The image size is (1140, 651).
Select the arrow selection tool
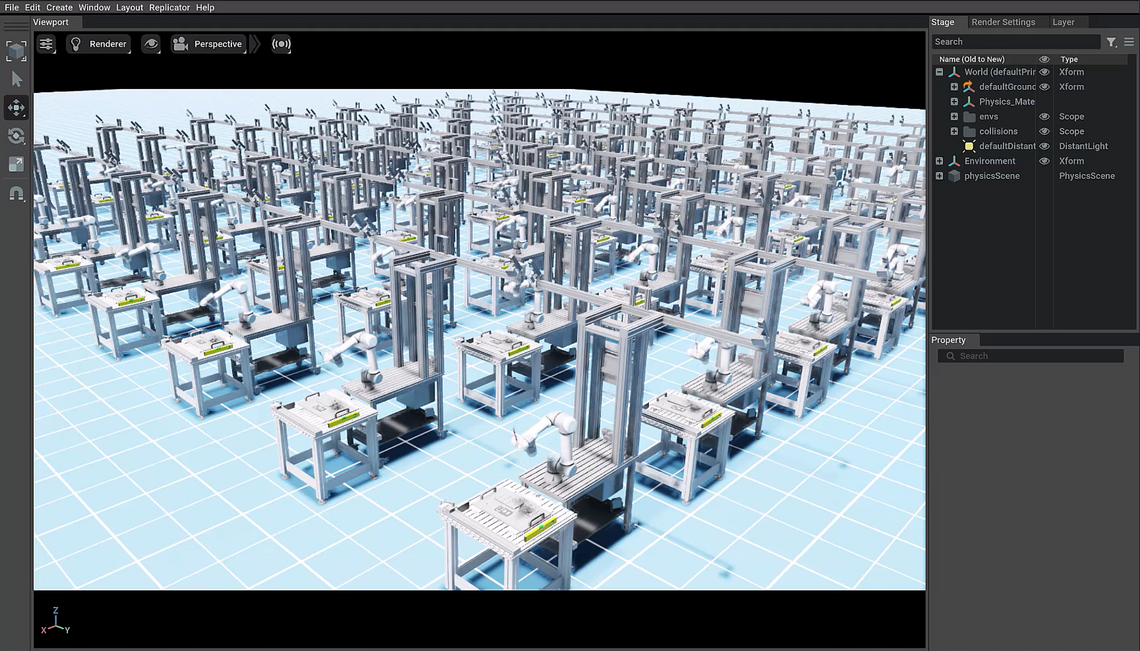[x=16, y=79]
